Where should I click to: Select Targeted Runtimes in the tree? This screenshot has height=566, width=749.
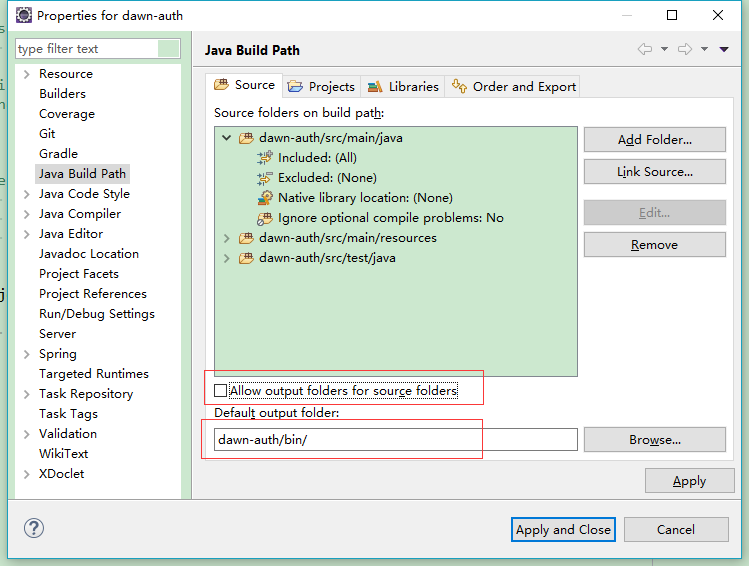tap(94, 374)
